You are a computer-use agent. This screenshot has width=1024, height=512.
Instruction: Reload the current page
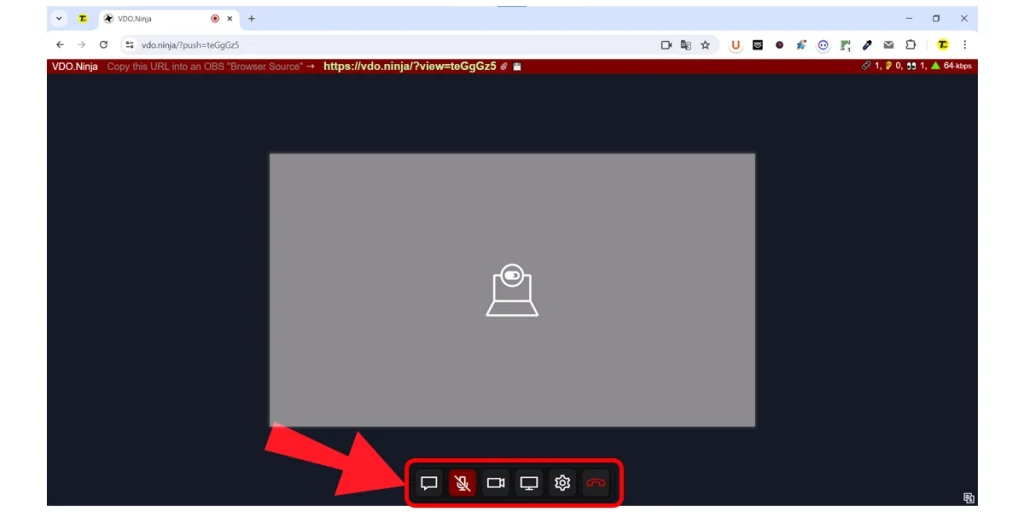[103, 45]
